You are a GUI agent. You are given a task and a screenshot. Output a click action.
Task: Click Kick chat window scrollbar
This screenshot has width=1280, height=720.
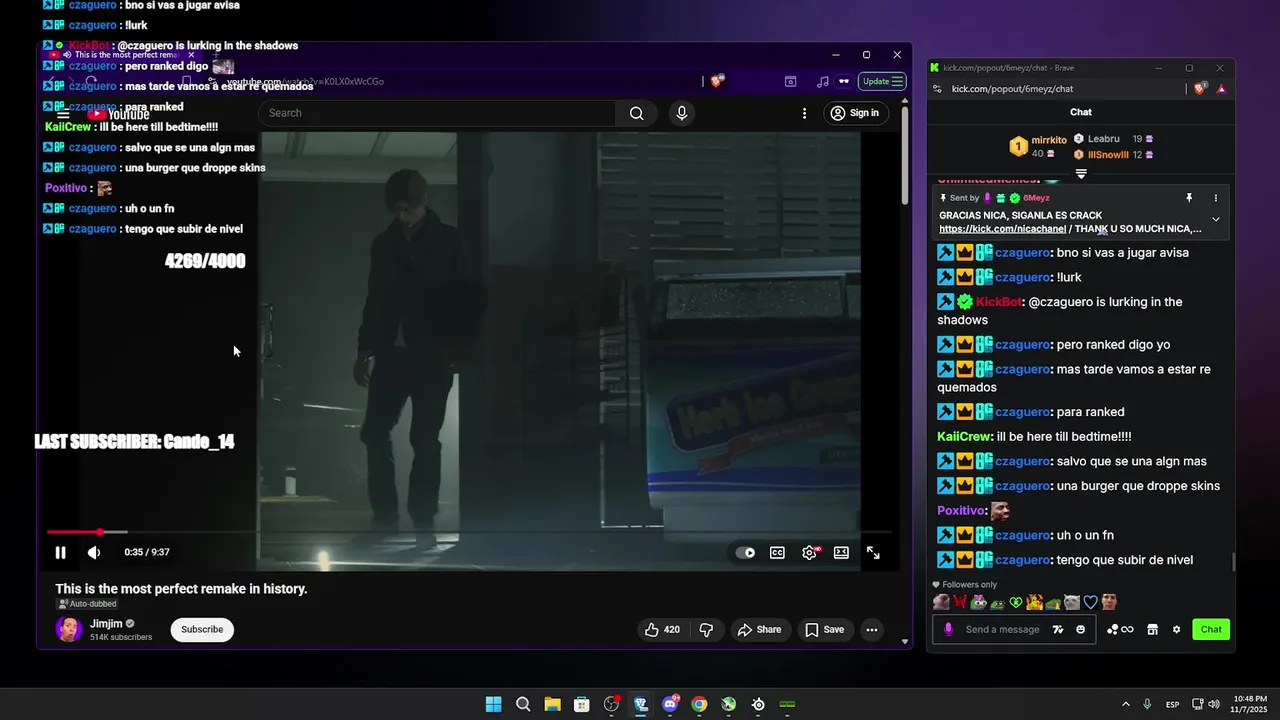pyautogui.click(x=1232, y=563)
